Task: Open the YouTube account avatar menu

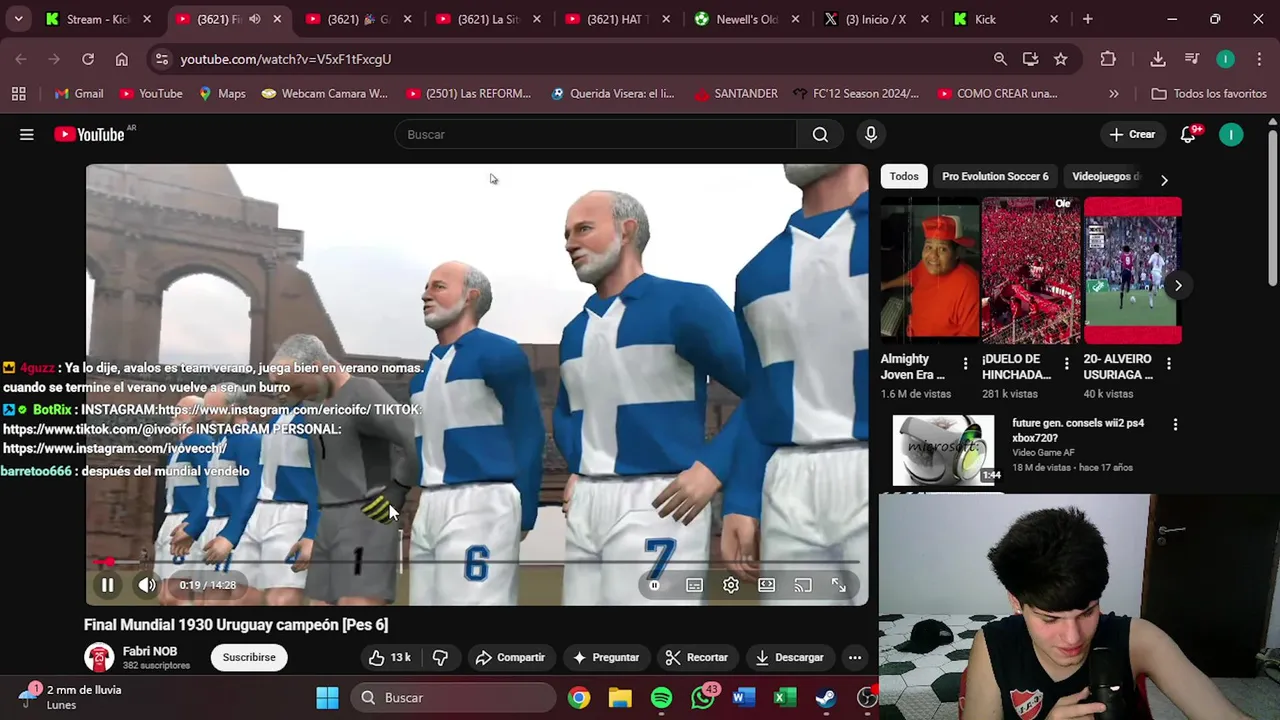Action: point(1231,134)
